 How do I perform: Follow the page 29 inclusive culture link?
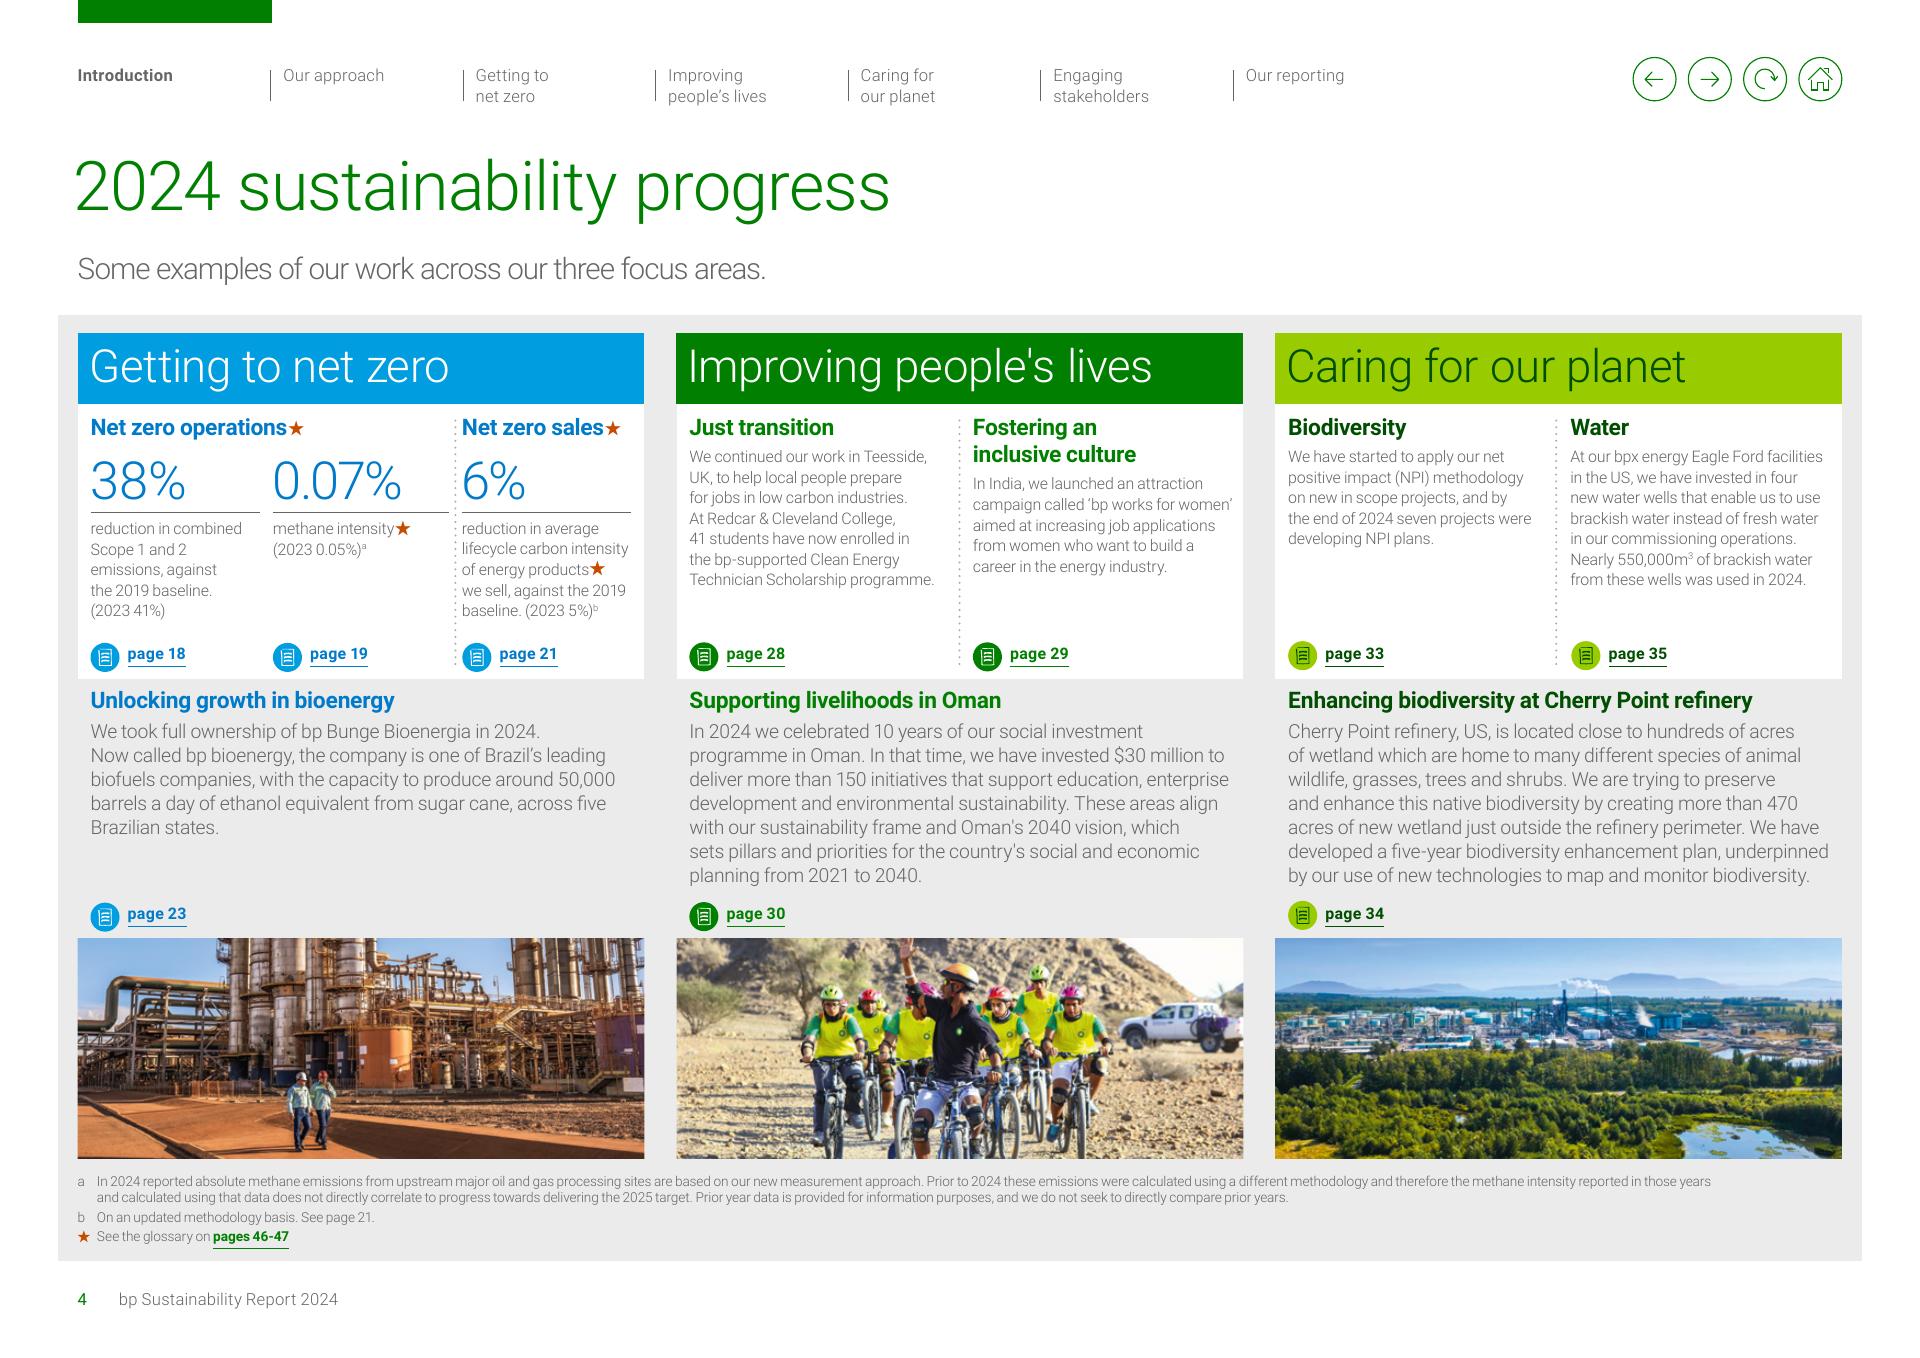tap(1038, 654)
